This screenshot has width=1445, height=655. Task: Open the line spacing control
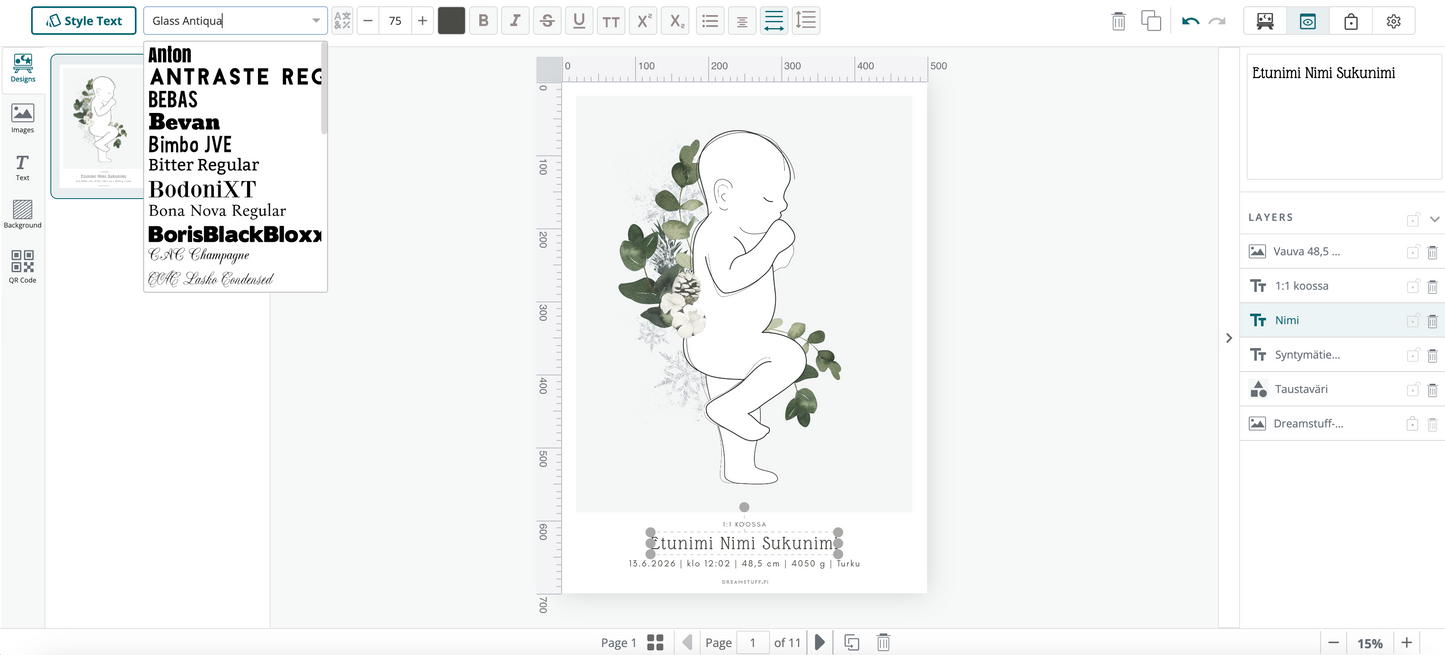coord(806,20)
